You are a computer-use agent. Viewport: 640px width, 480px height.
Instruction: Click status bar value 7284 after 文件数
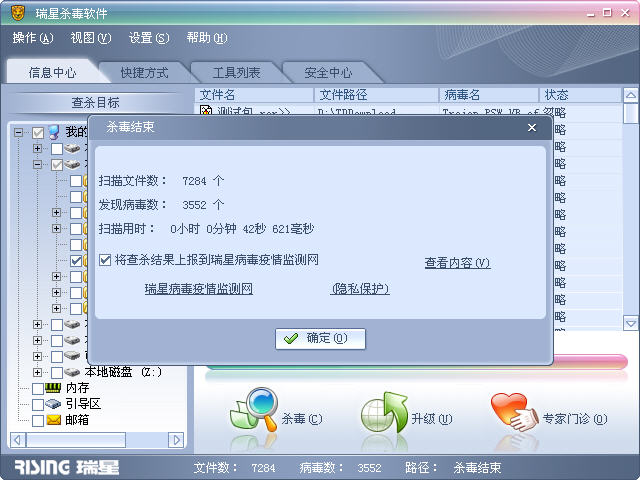(x=263, y=468)
